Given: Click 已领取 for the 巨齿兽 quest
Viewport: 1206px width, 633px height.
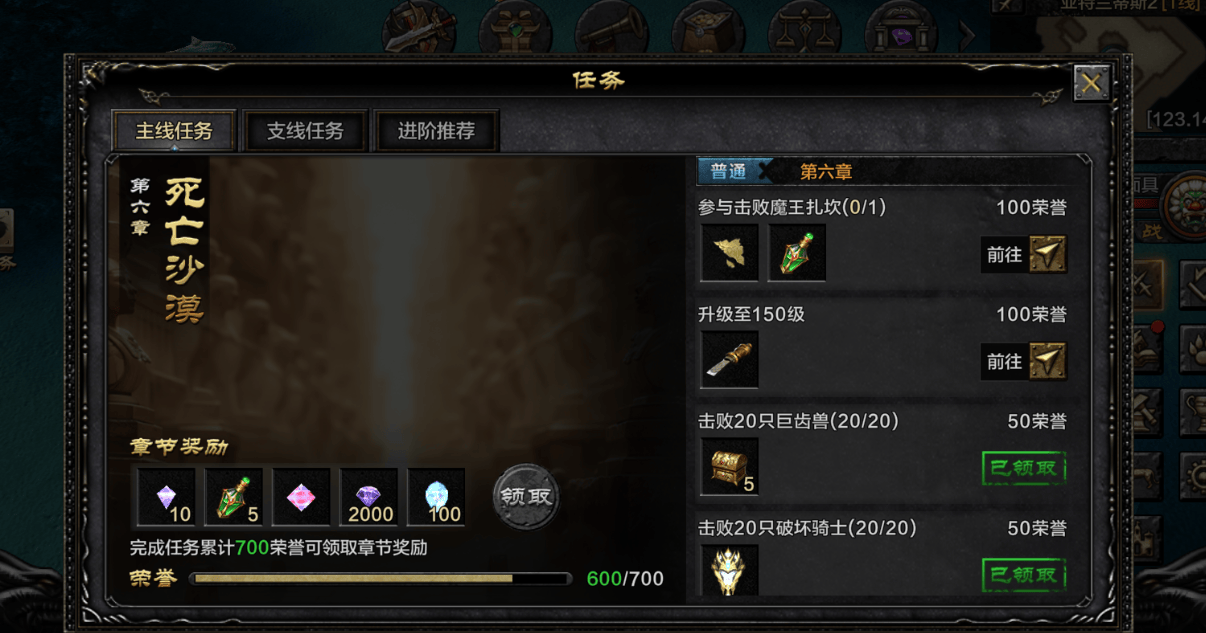Looking at the screenshot, I should 1024,468.
